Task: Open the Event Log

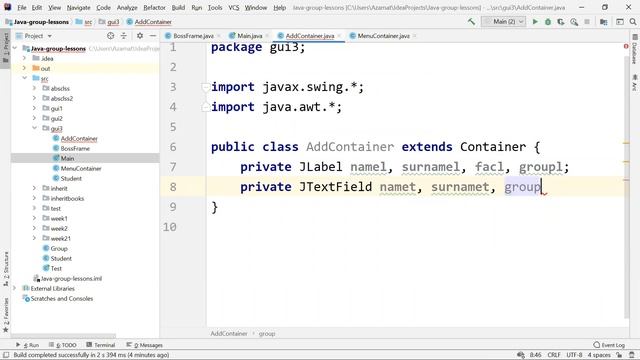Action: point(609,345)
